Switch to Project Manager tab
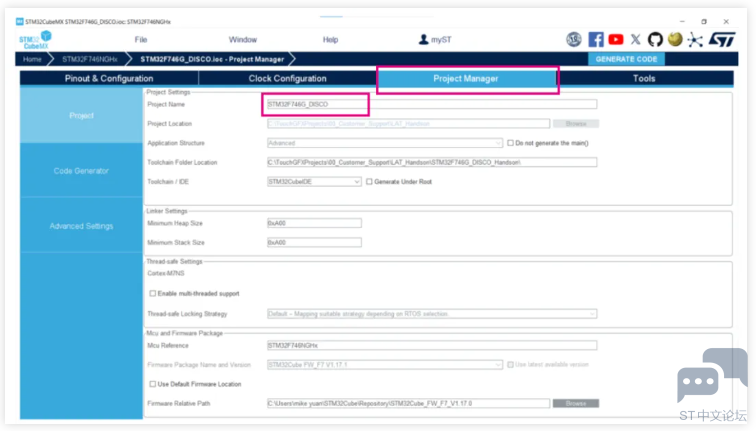Viewport: 756px width, 431px height. click(x=466, y=79)
